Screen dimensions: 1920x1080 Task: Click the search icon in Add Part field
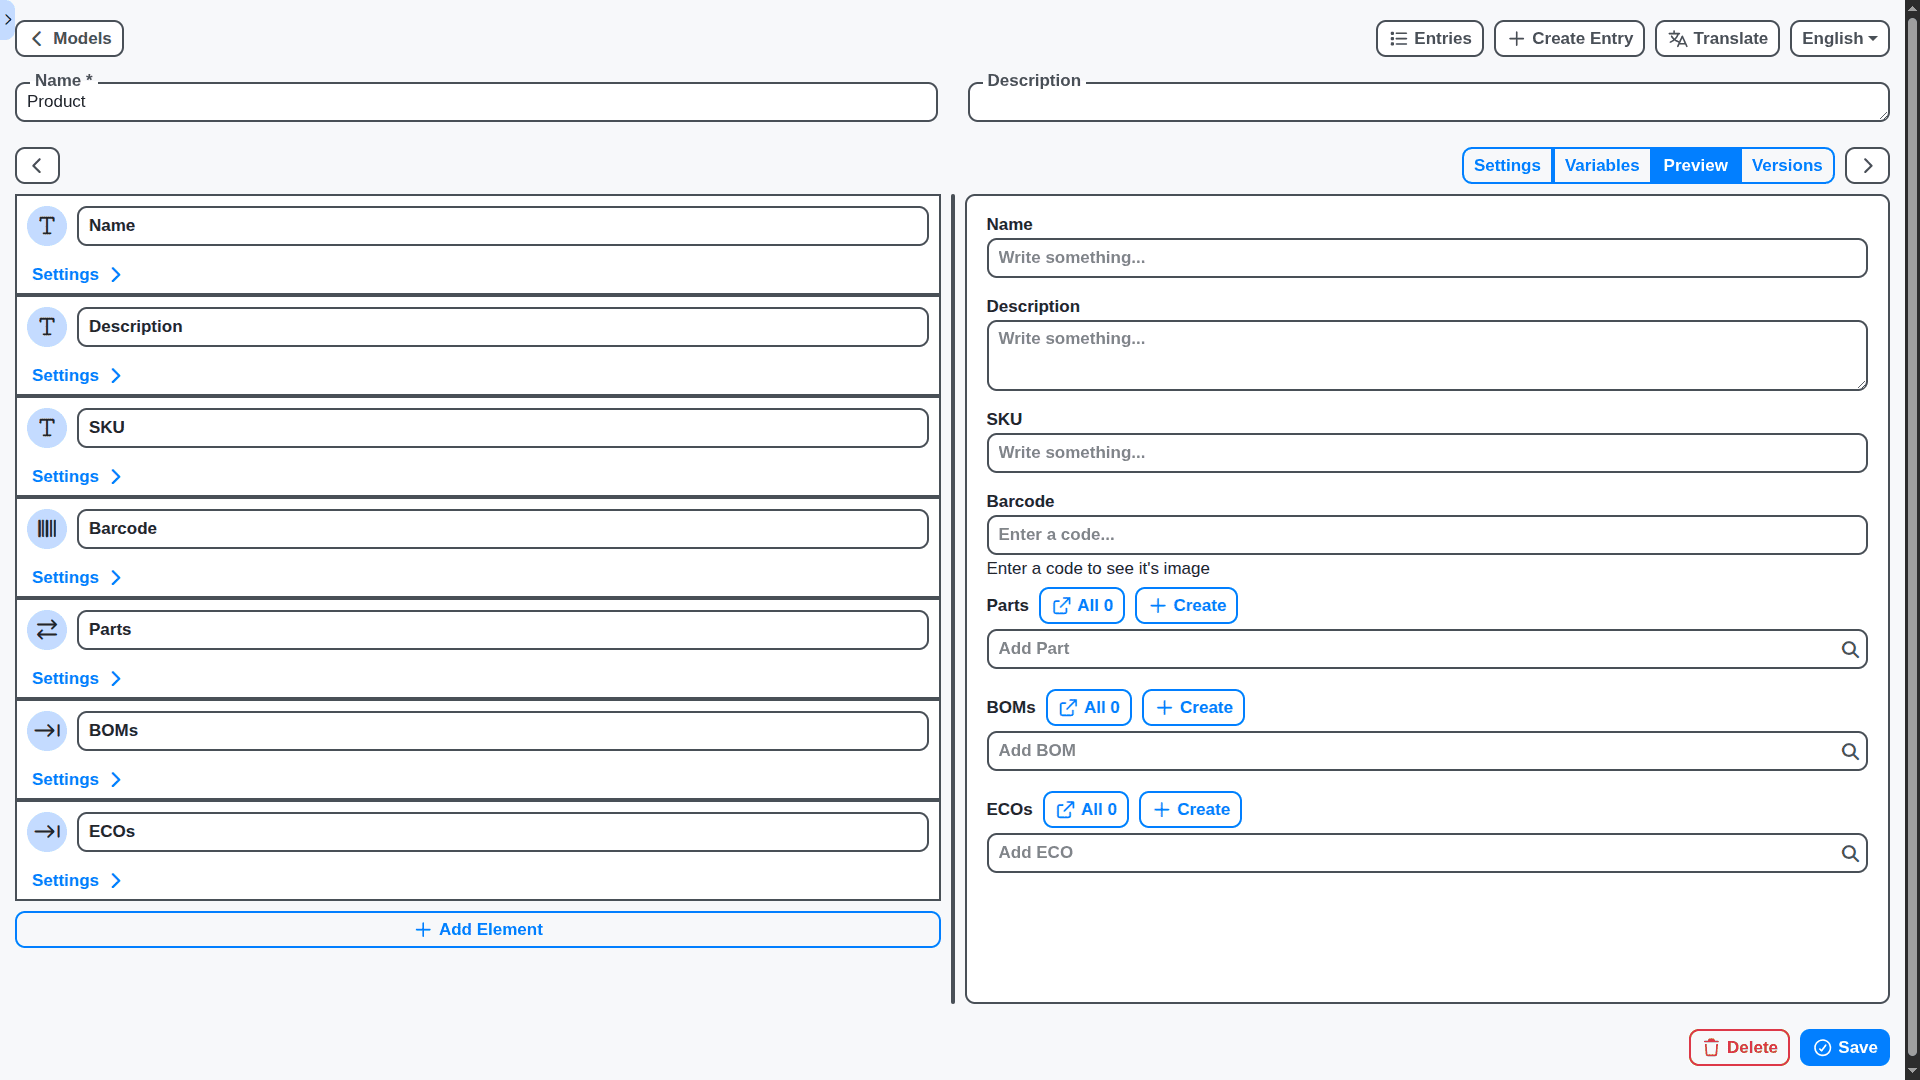pyautogui.click(x=1851, y=649)
